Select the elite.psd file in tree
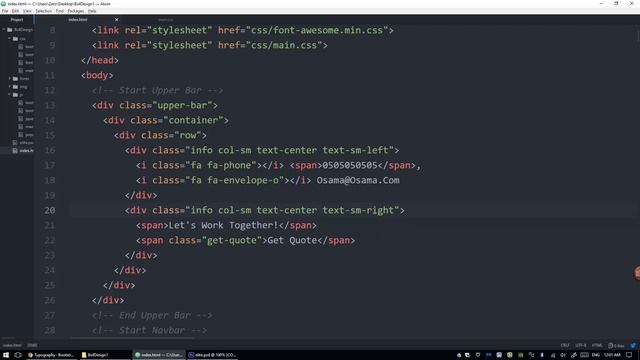Viewport: 640px width, 360px height. pyautogui.click(x=24, y=142)
